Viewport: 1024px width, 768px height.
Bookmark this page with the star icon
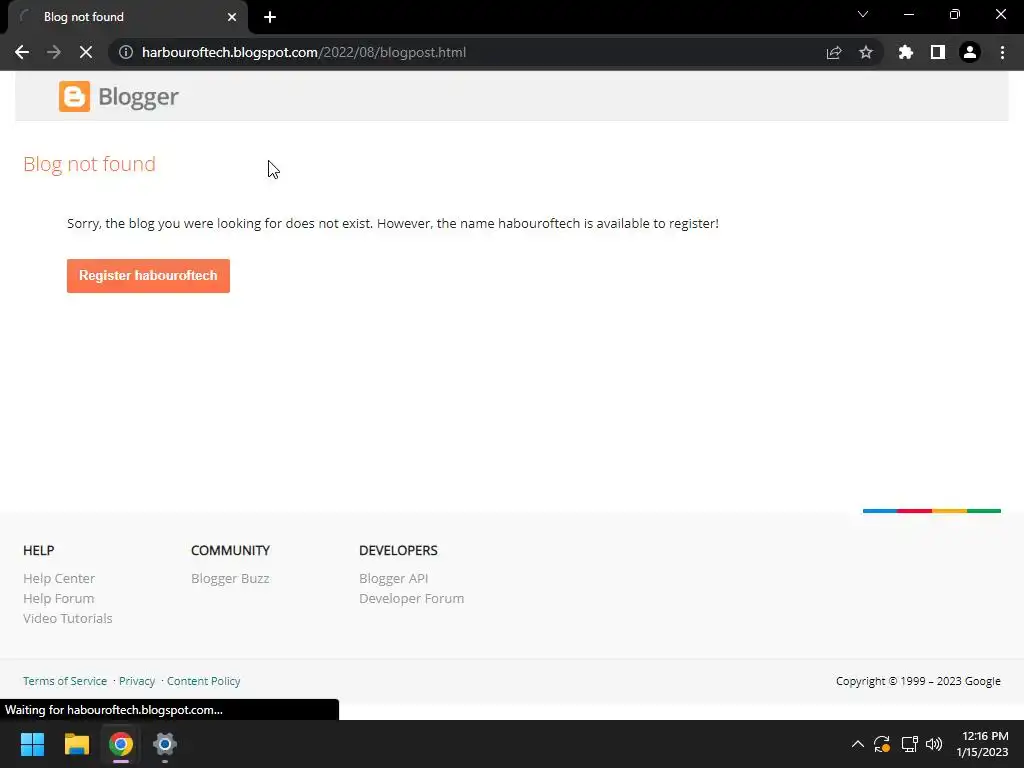(x=866, y=52)
